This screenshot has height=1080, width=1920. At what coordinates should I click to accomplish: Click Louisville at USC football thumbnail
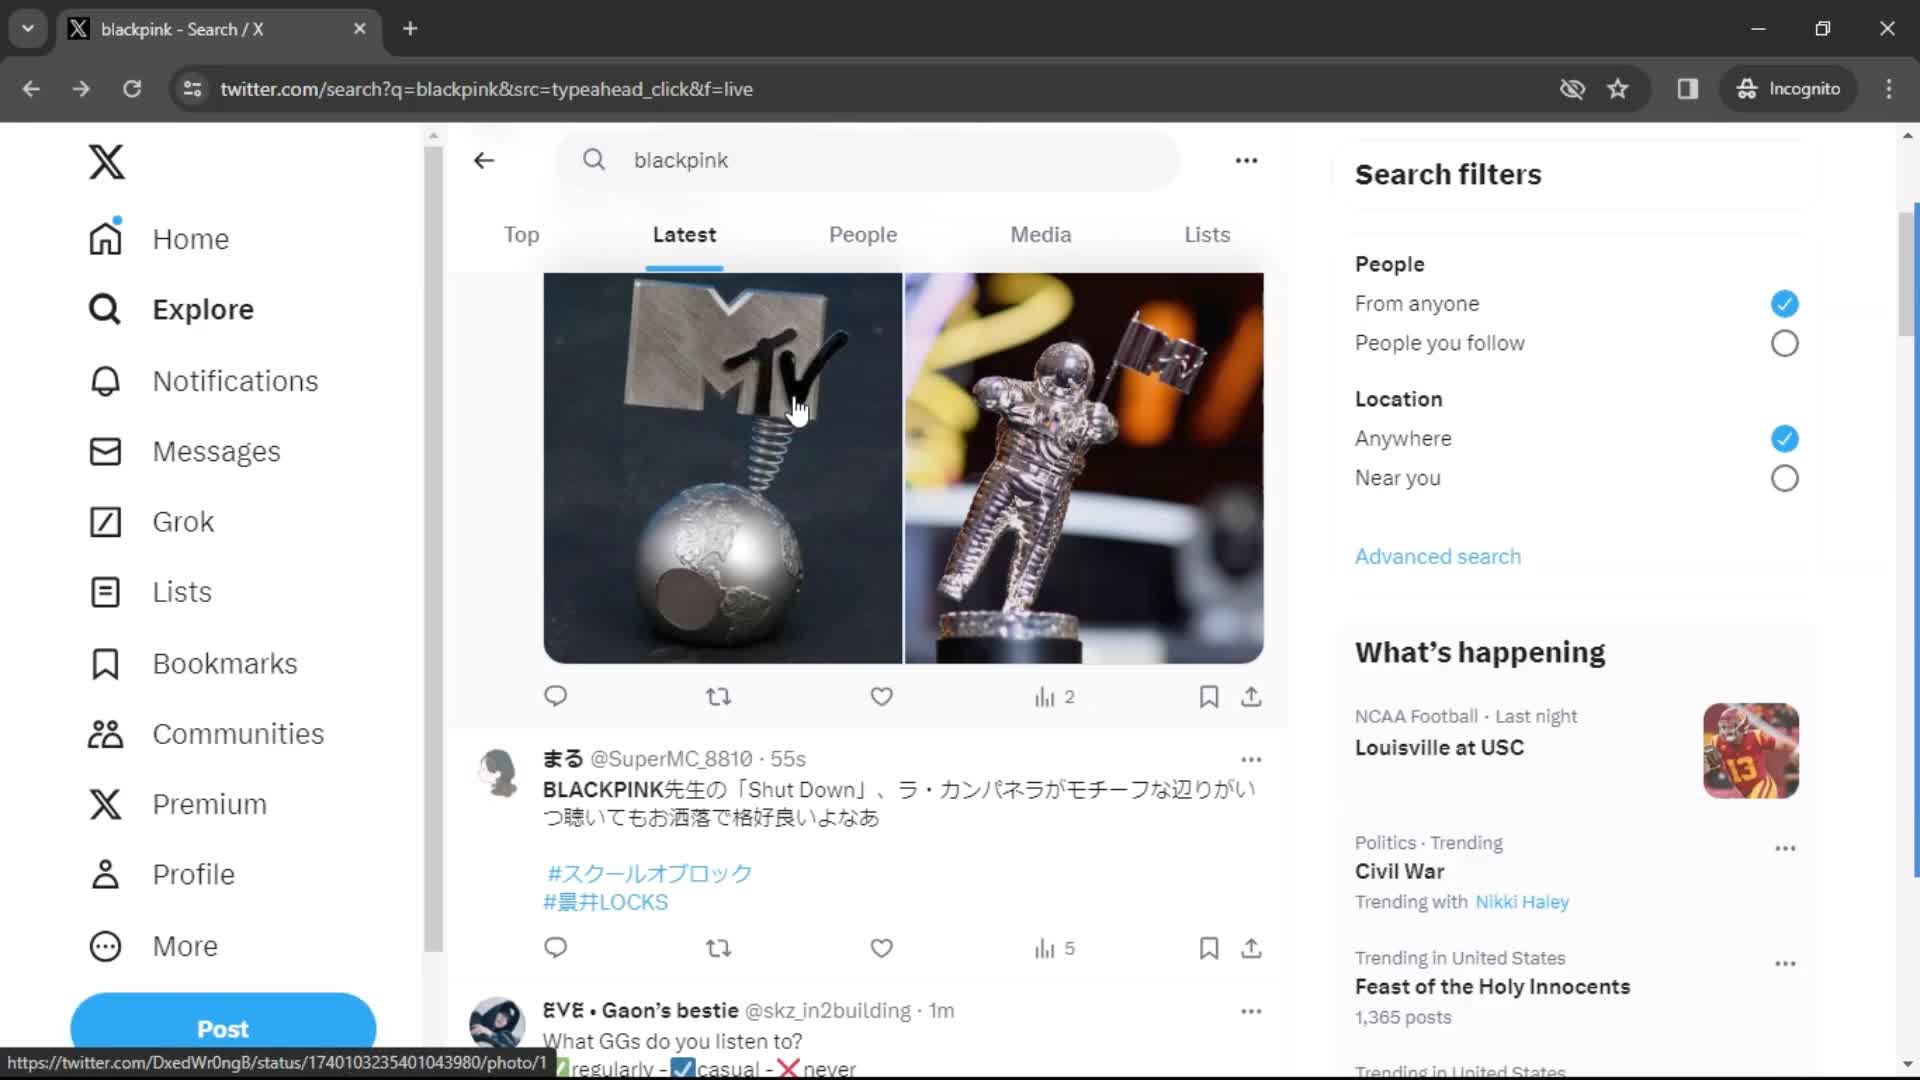1751,751
